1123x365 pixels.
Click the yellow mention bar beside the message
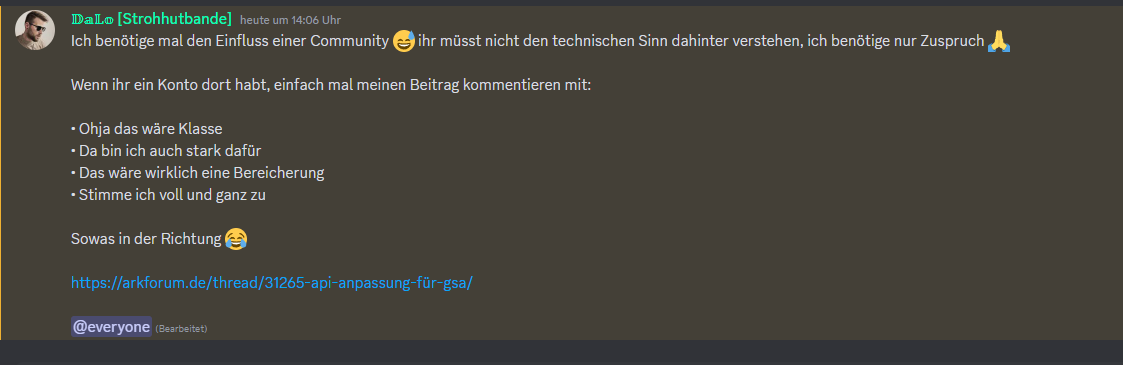(x=1, y=172)
